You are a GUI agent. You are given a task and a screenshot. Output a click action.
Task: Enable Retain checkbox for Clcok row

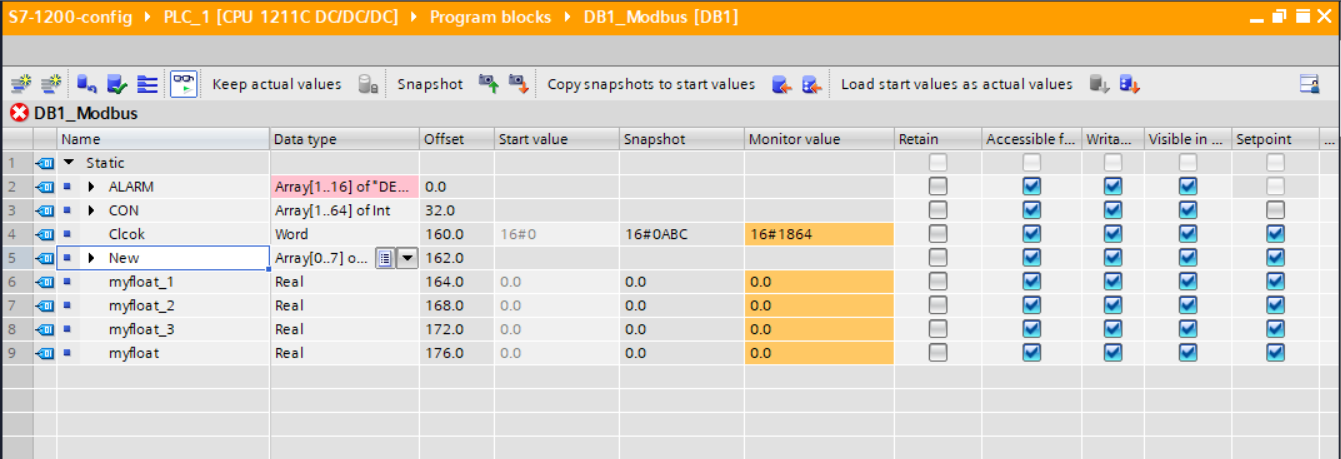pyautogui.click(x=937, y=234)
